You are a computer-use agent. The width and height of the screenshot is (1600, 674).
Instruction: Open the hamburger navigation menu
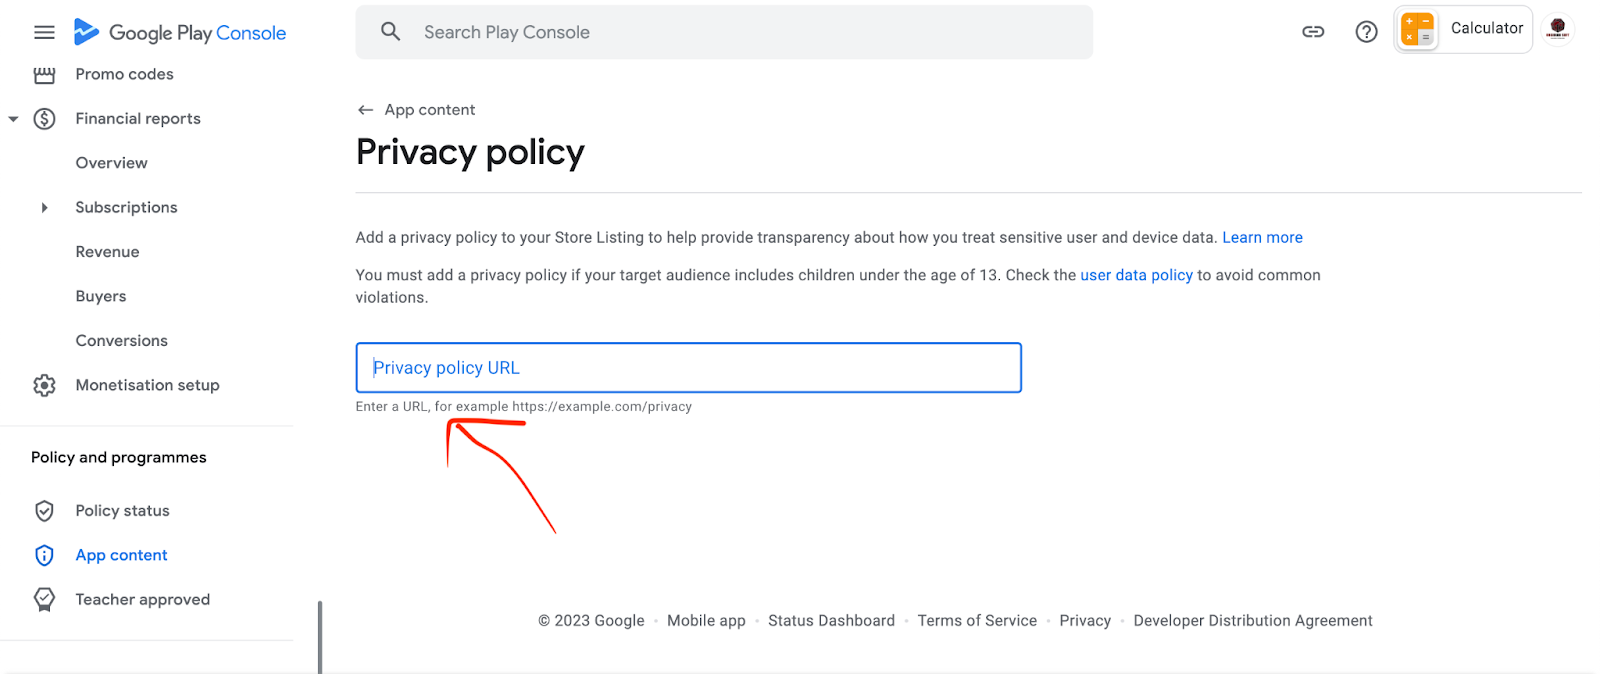[44, 32]
